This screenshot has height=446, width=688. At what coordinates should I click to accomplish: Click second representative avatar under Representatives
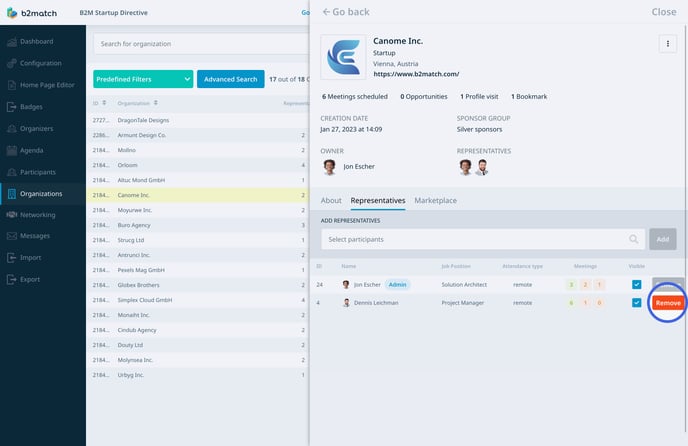click(482, 167)
